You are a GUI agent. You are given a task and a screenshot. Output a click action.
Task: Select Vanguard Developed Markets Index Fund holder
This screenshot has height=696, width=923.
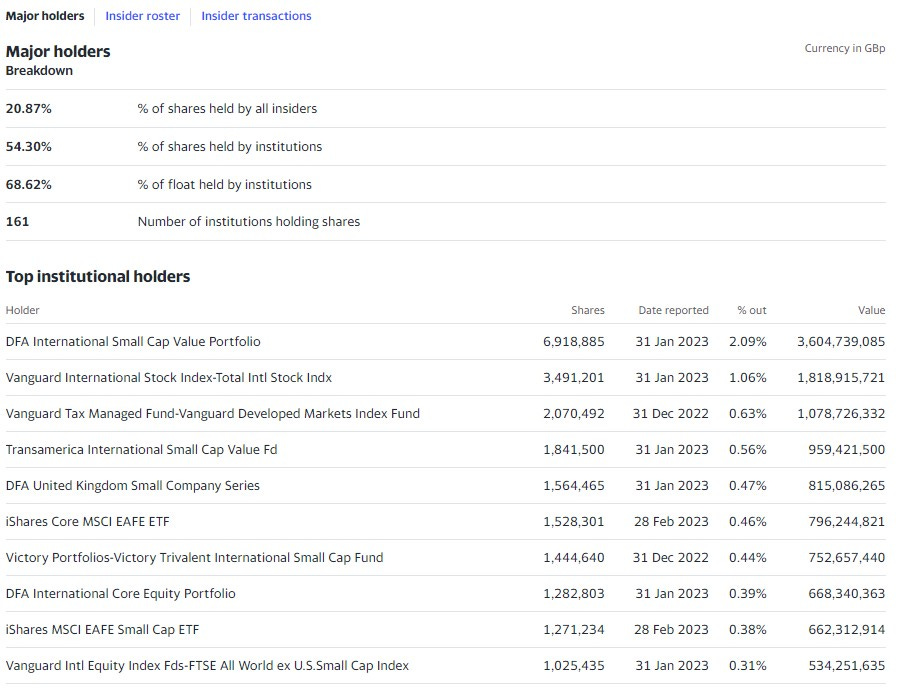(213, 413)
